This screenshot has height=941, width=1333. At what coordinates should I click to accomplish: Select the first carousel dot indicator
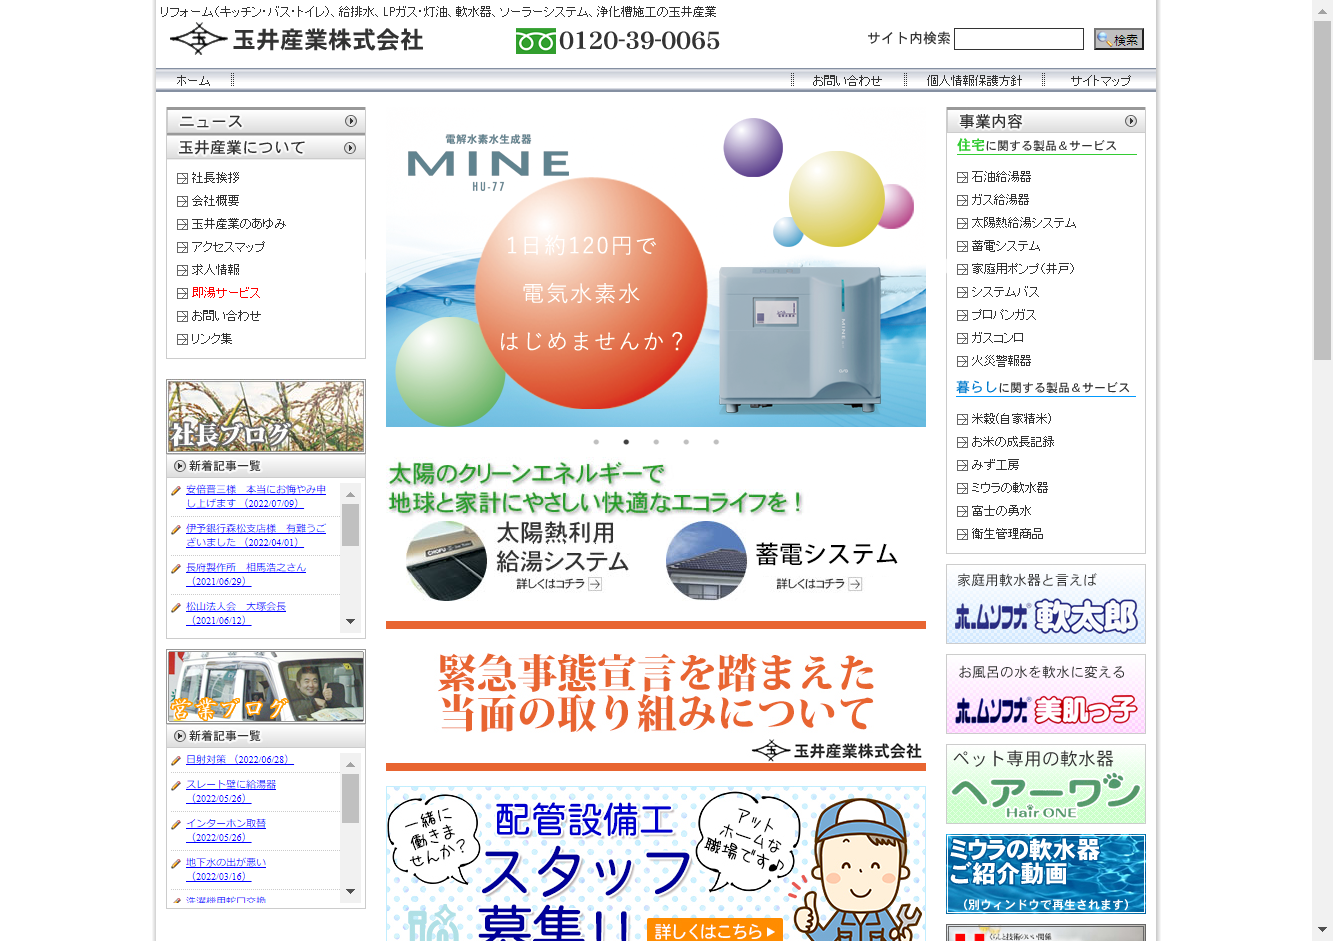(x=596, y=441)
